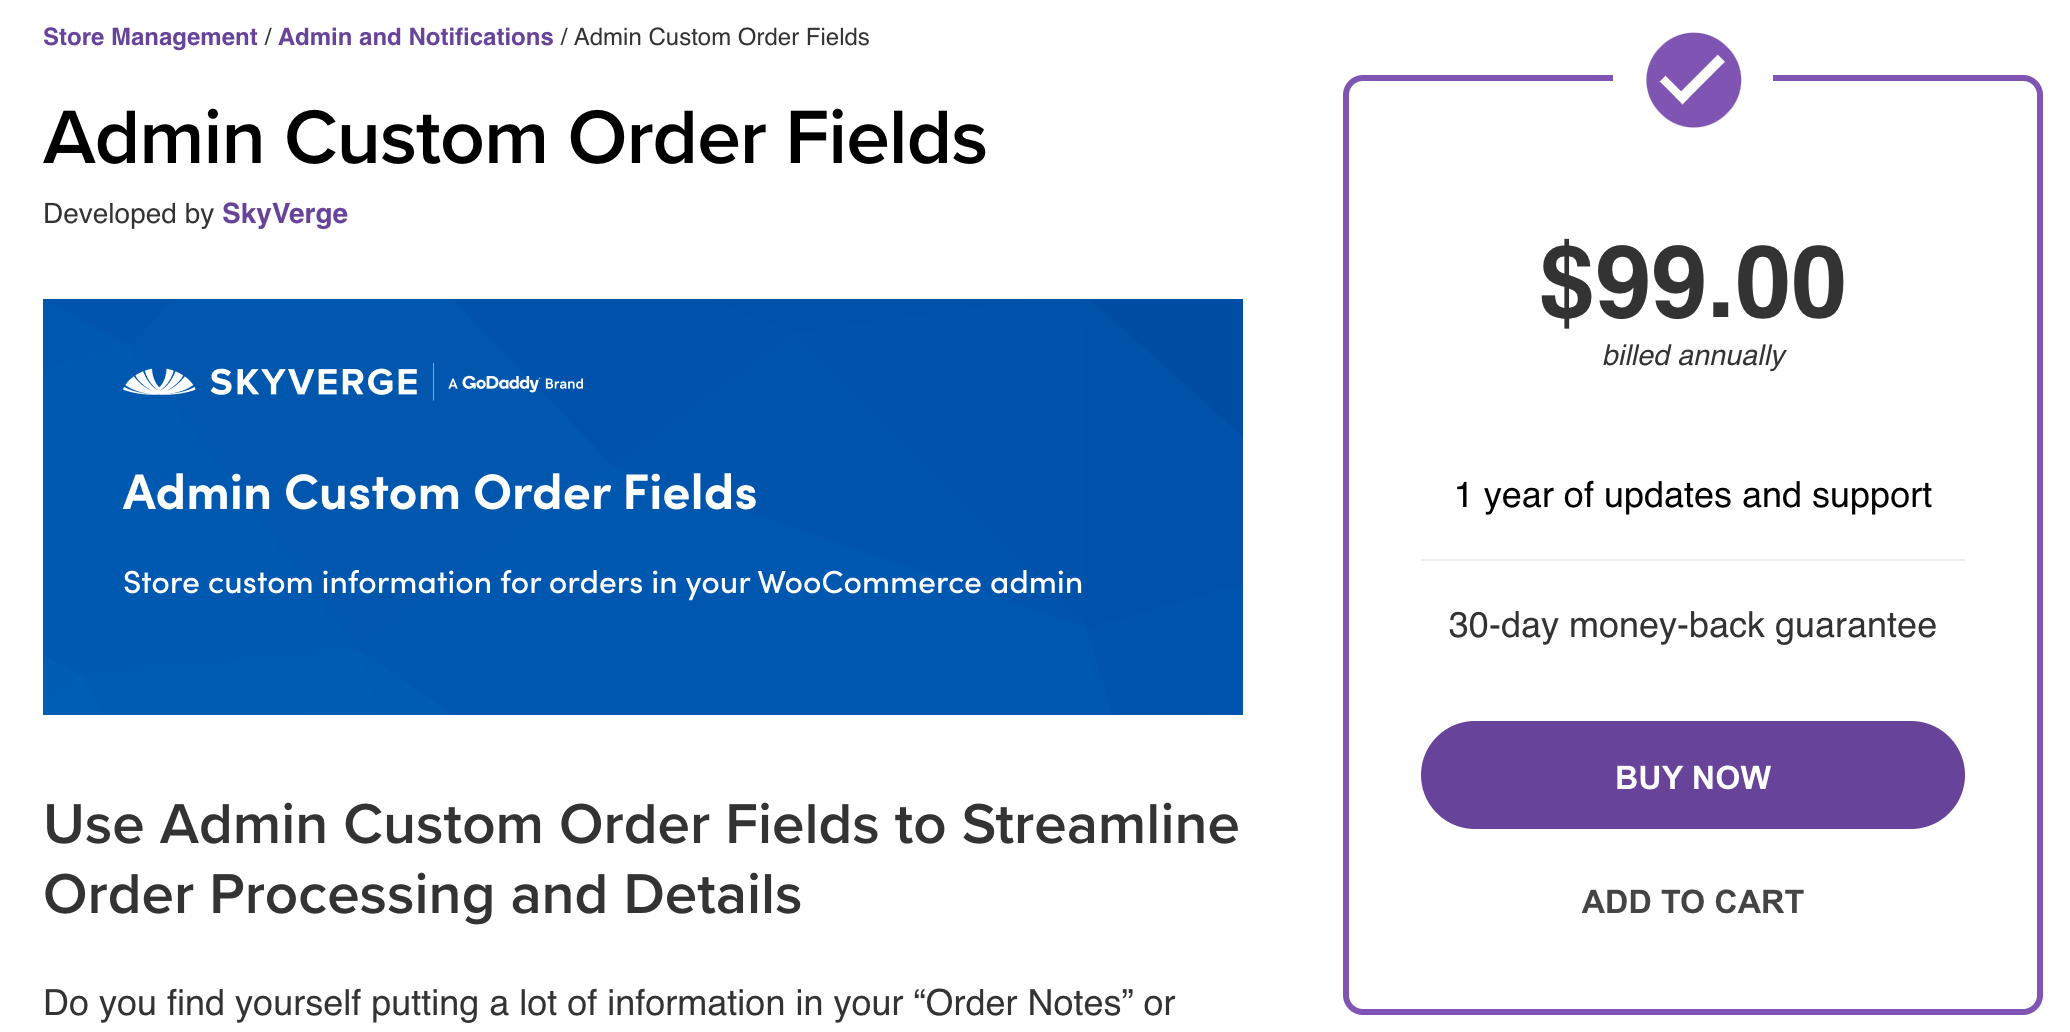Click the main page title Admin Custom Order Fields
2070x1032 pixels.
515,138
